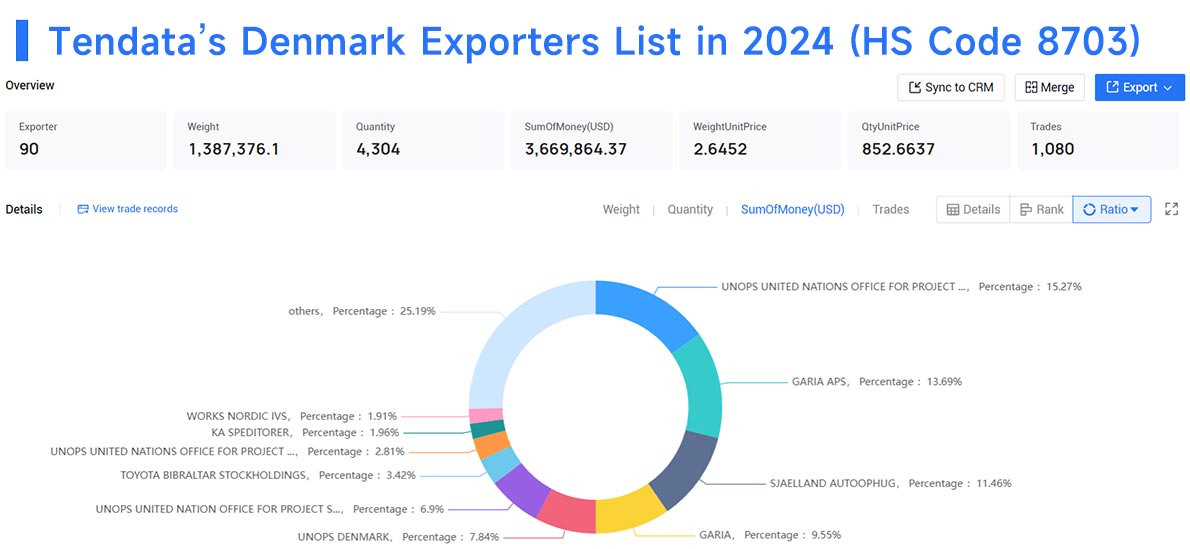Show the Rank chart view

coord(1041,210)
